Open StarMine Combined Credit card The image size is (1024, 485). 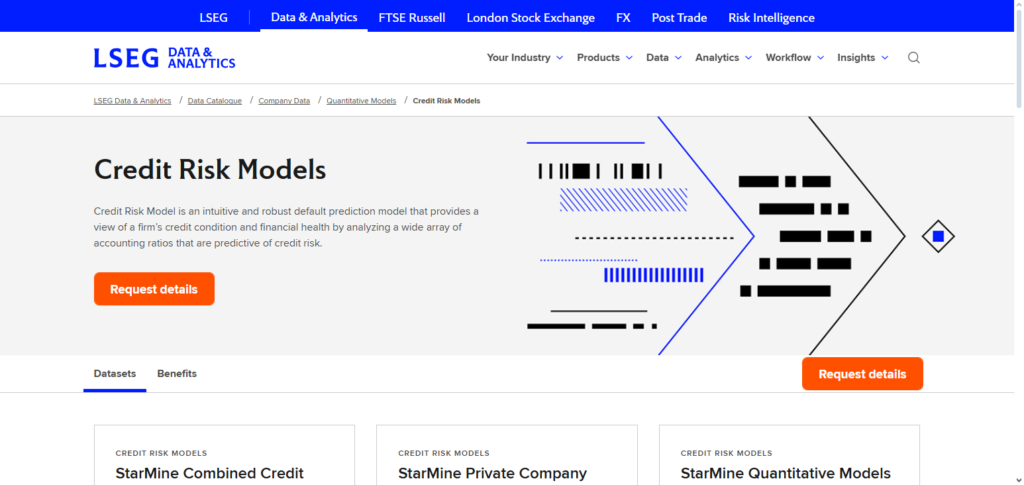pyautogui.click(x=225, y=456)
